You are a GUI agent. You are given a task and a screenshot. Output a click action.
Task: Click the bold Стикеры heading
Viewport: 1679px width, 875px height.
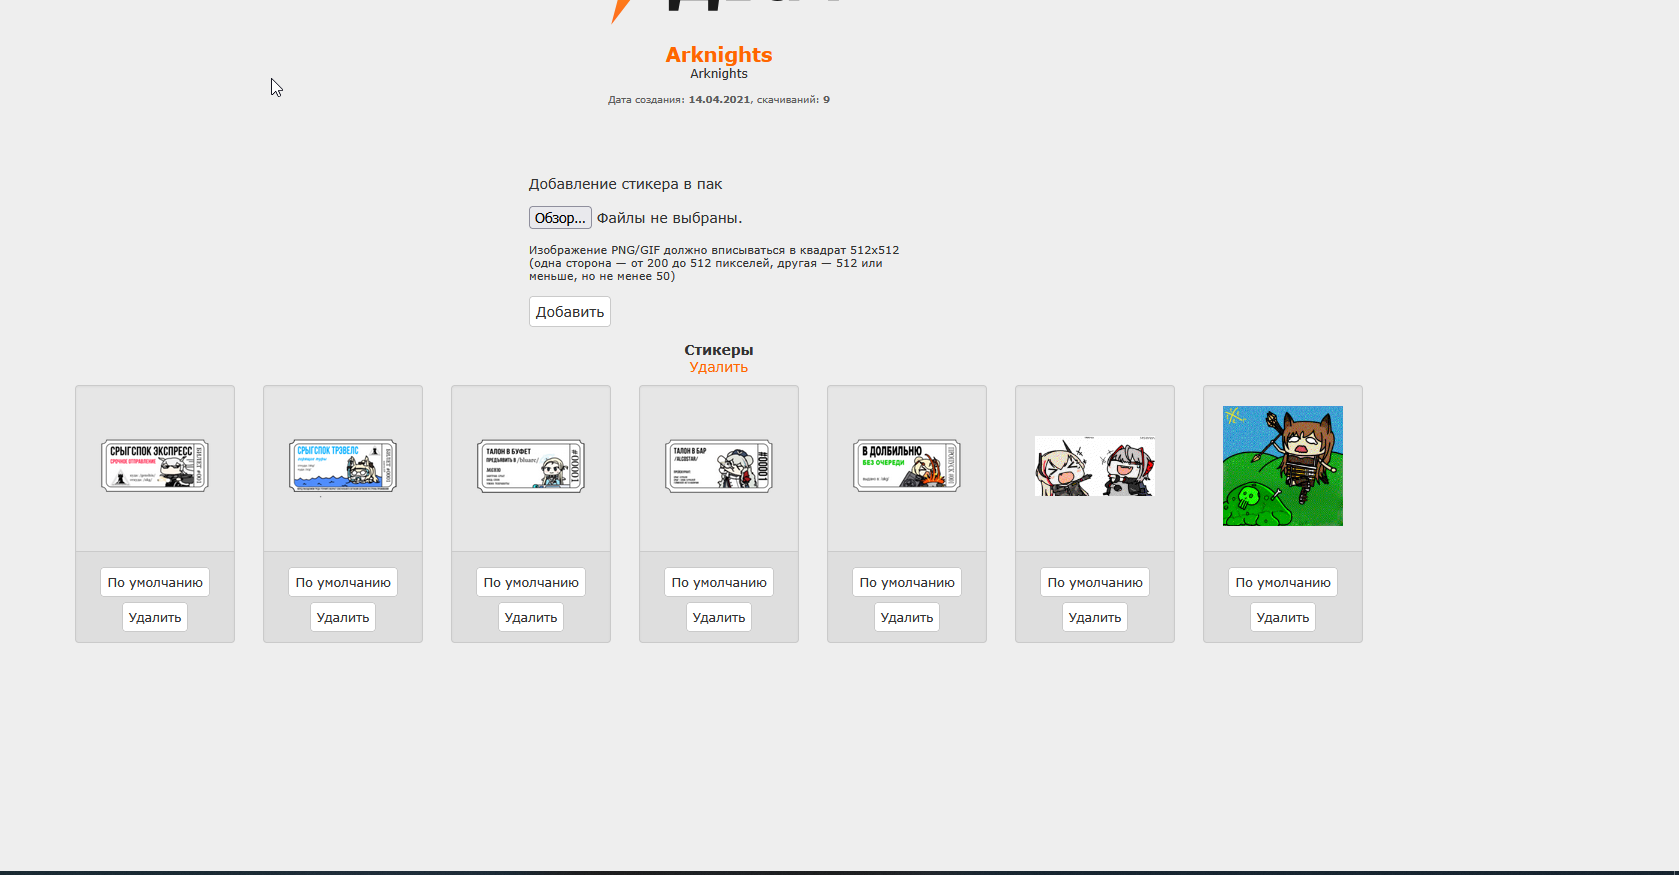tap(719, 350)
